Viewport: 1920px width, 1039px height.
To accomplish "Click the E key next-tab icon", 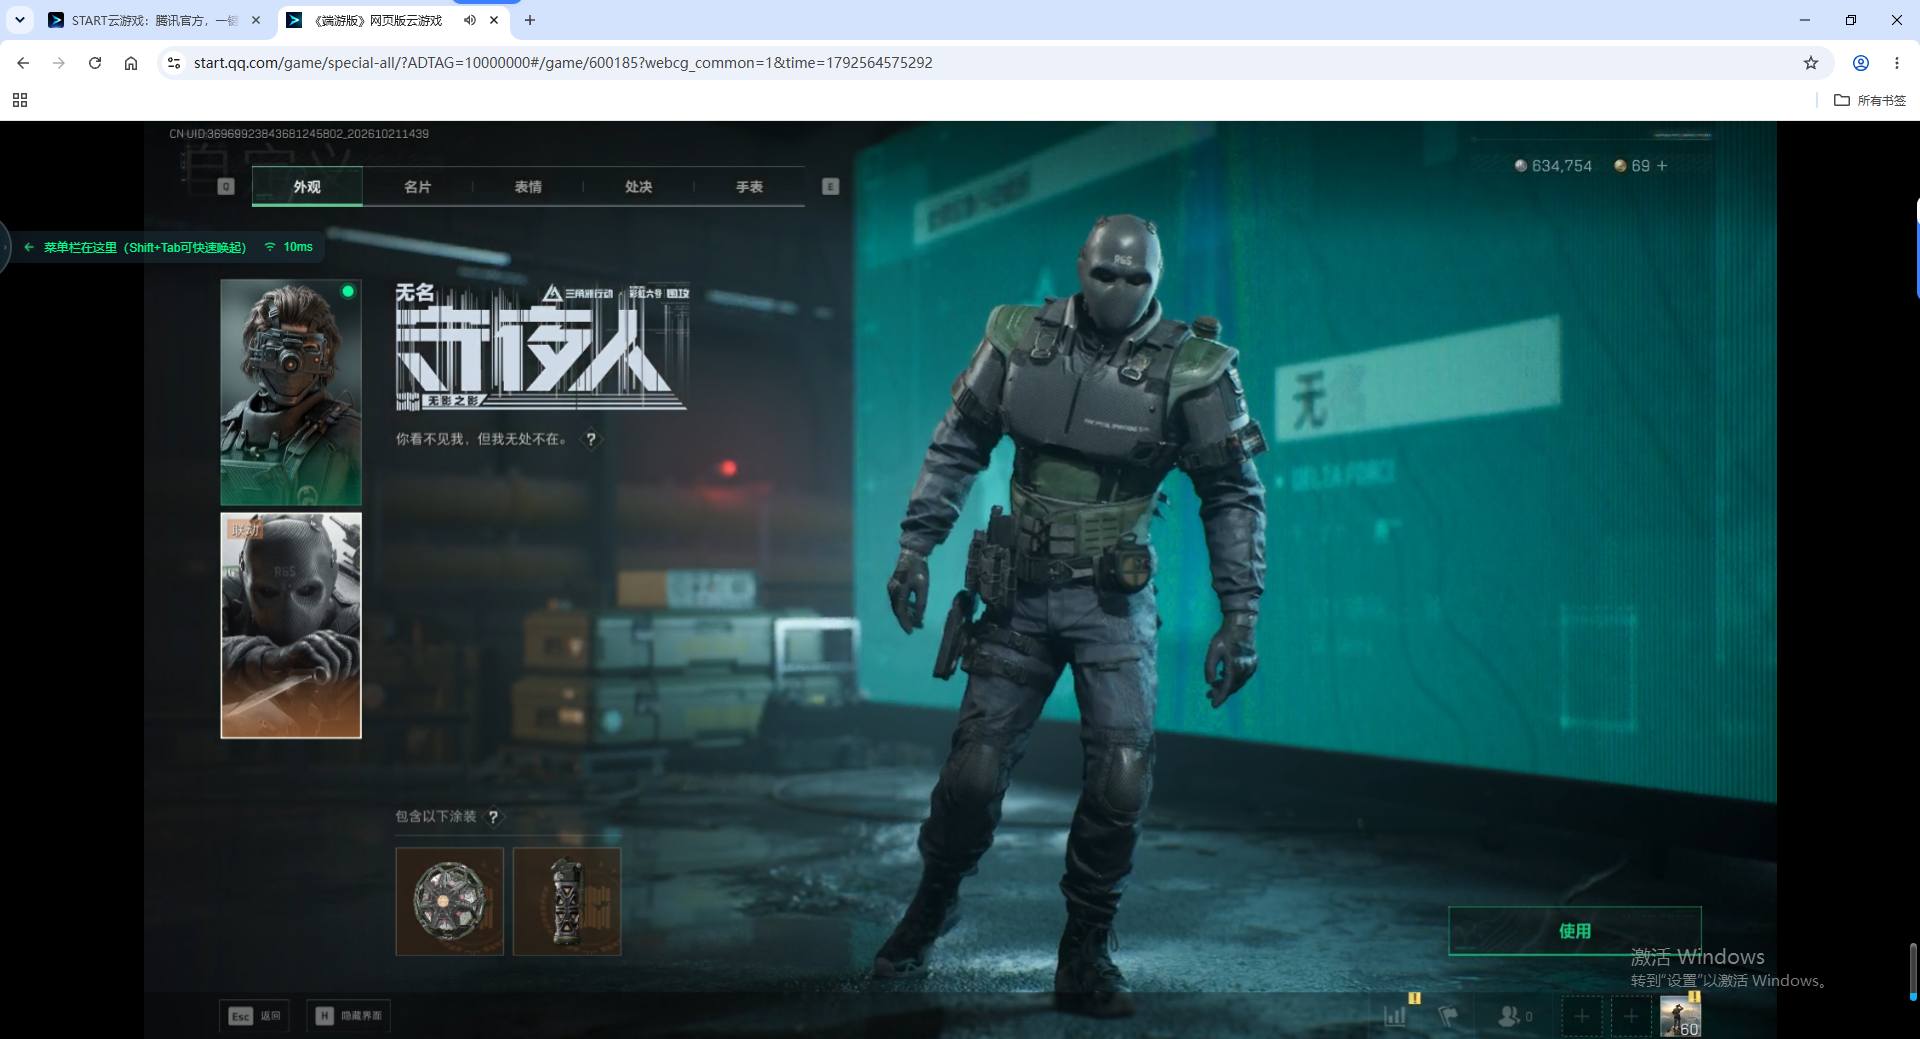I will point(830,187).
